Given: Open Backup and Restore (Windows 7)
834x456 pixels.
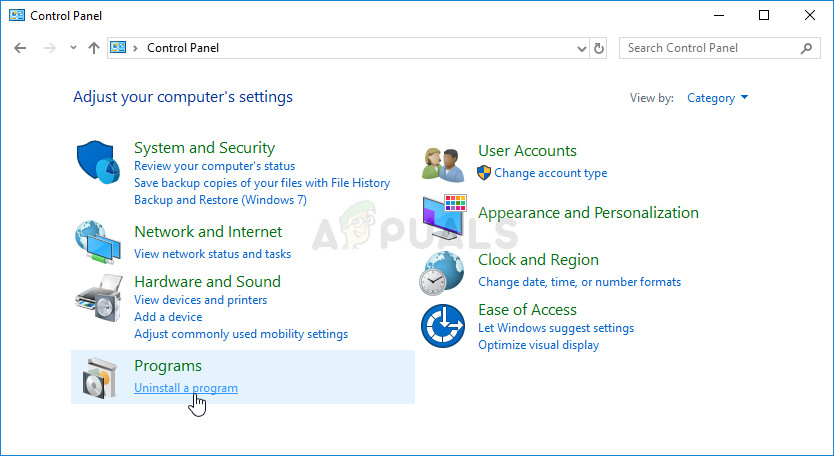Looking at the screenshot, I should pos(220,200).
